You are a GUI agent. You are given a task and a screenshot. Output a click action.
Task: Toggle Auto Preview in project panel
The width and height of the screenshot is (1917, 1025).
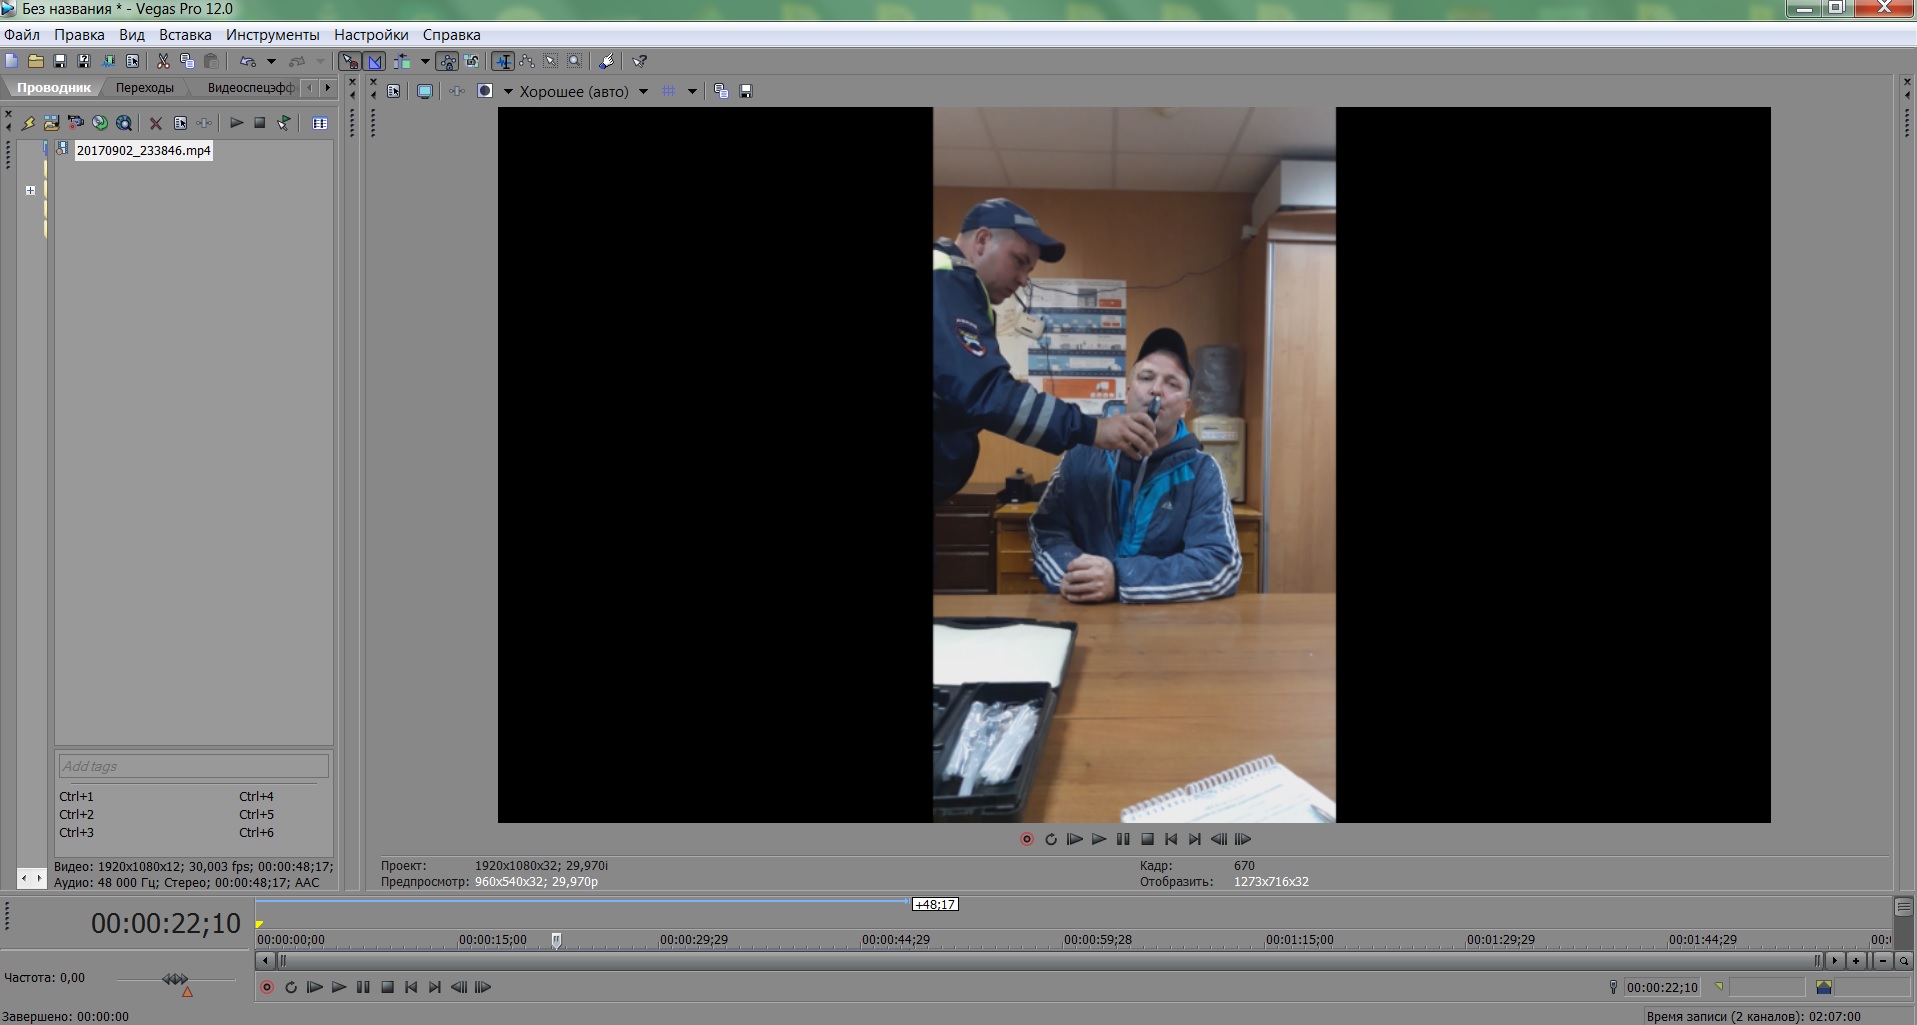(x=284, y=123)
